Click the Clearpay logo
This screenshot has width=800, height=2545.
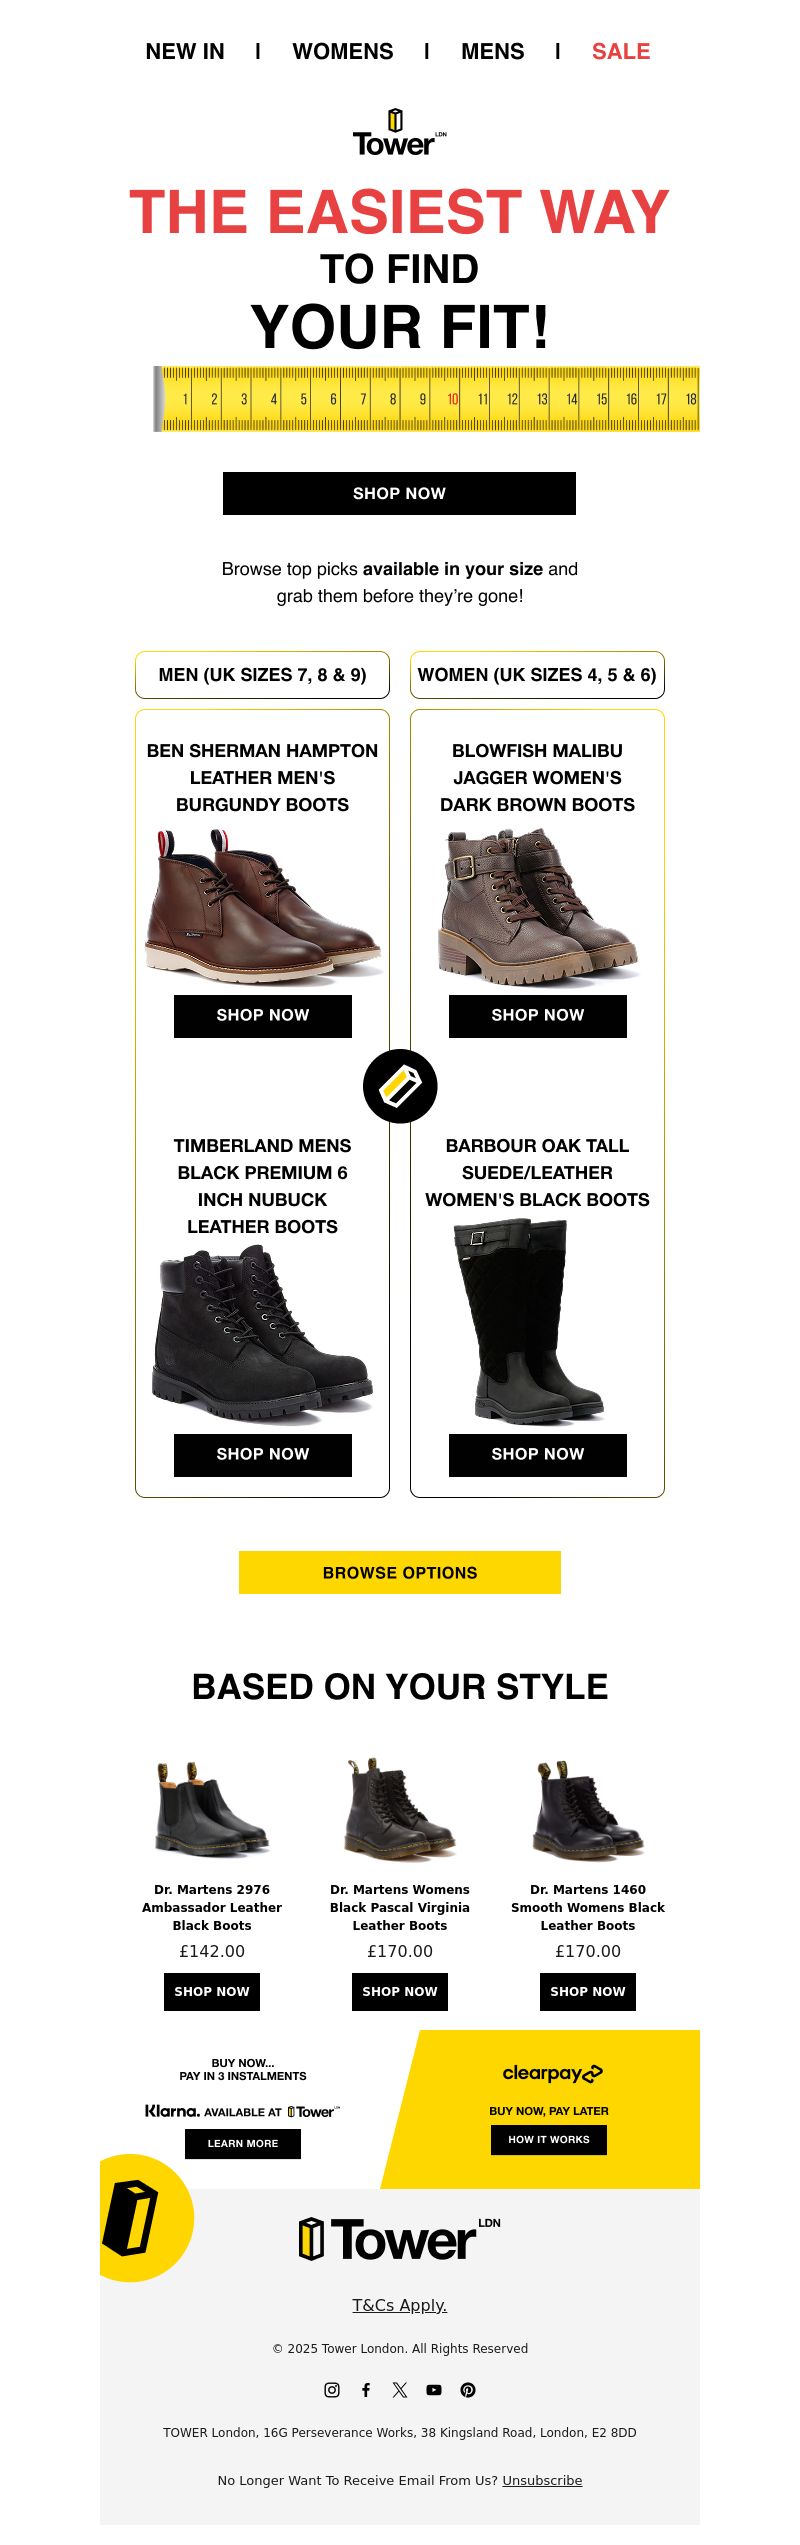coord(552,2073)
